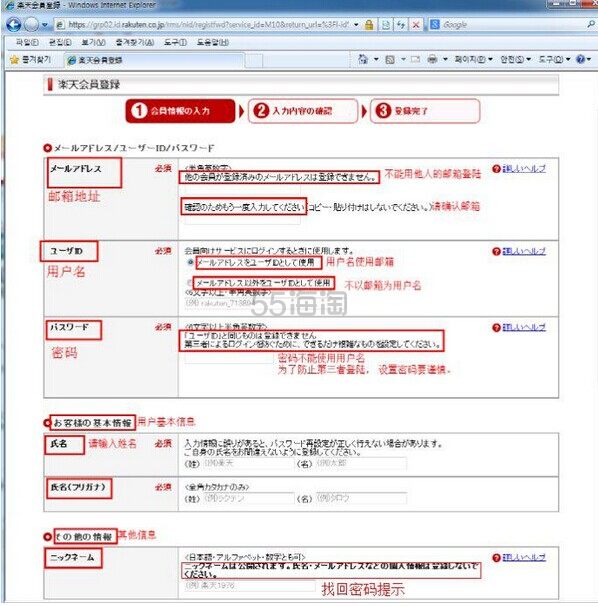The image size is (598, 606).
Task: Open the recent pages dropdown beside Forward
Action: point(45,25)
